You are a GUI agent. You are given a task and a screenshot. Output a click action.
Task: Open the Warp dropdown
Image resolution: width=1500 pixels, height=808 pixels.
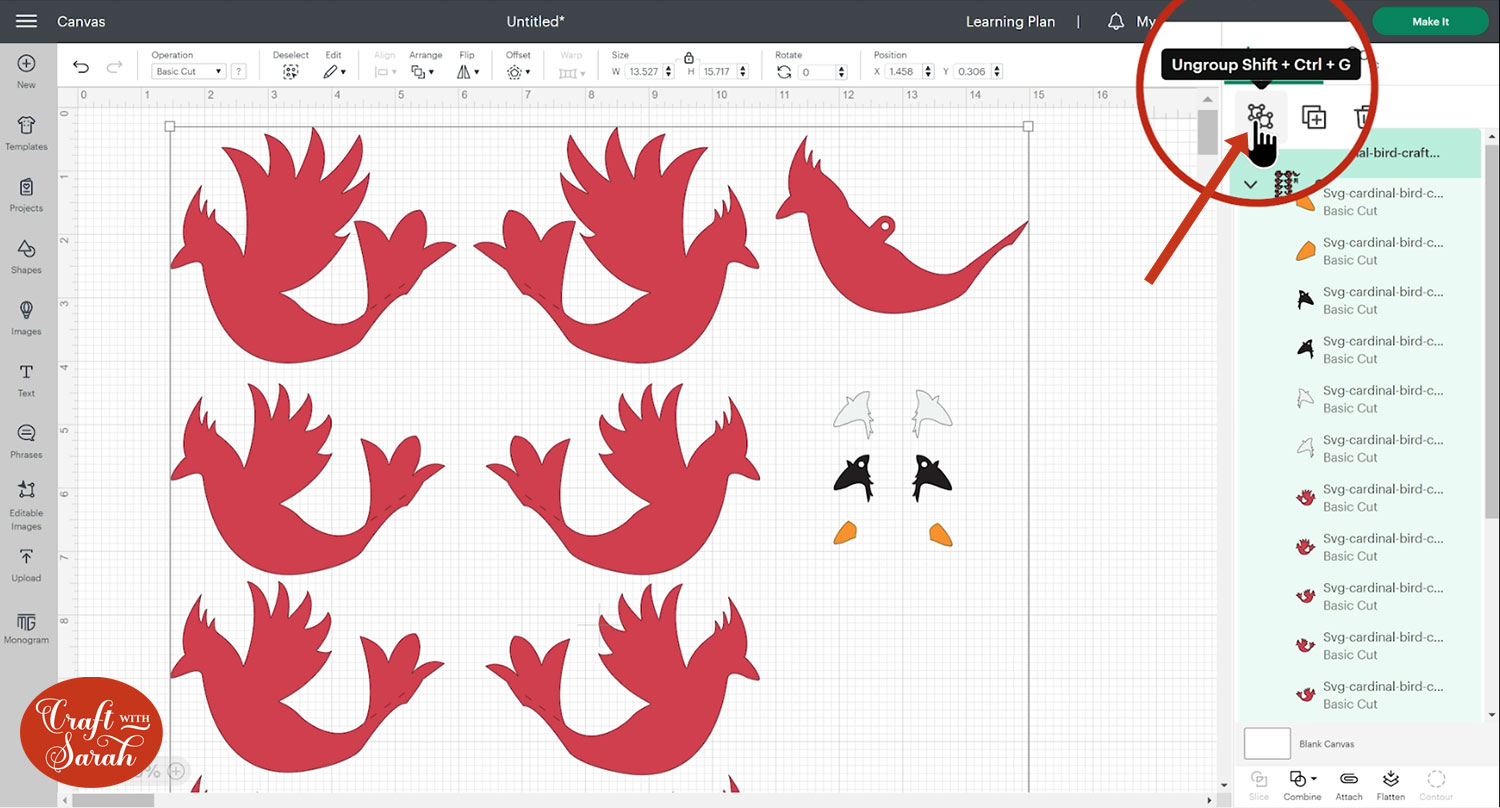571,72
